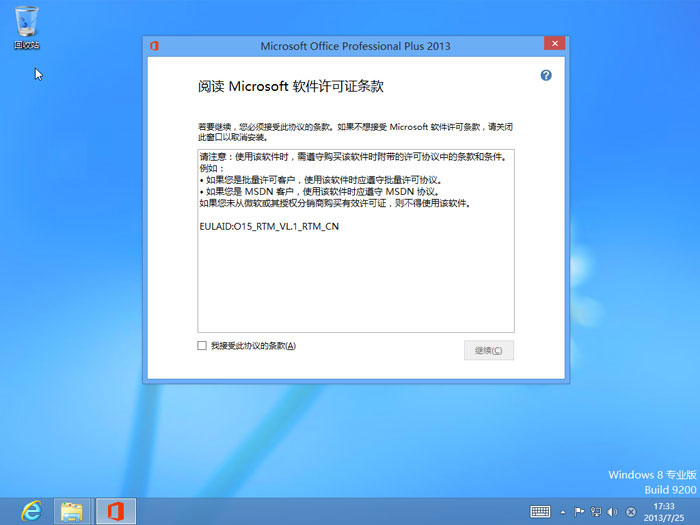Click the 阅读 Microsoft 软件许可证条款 heading

pyautogui.click(x=291, y=87)
